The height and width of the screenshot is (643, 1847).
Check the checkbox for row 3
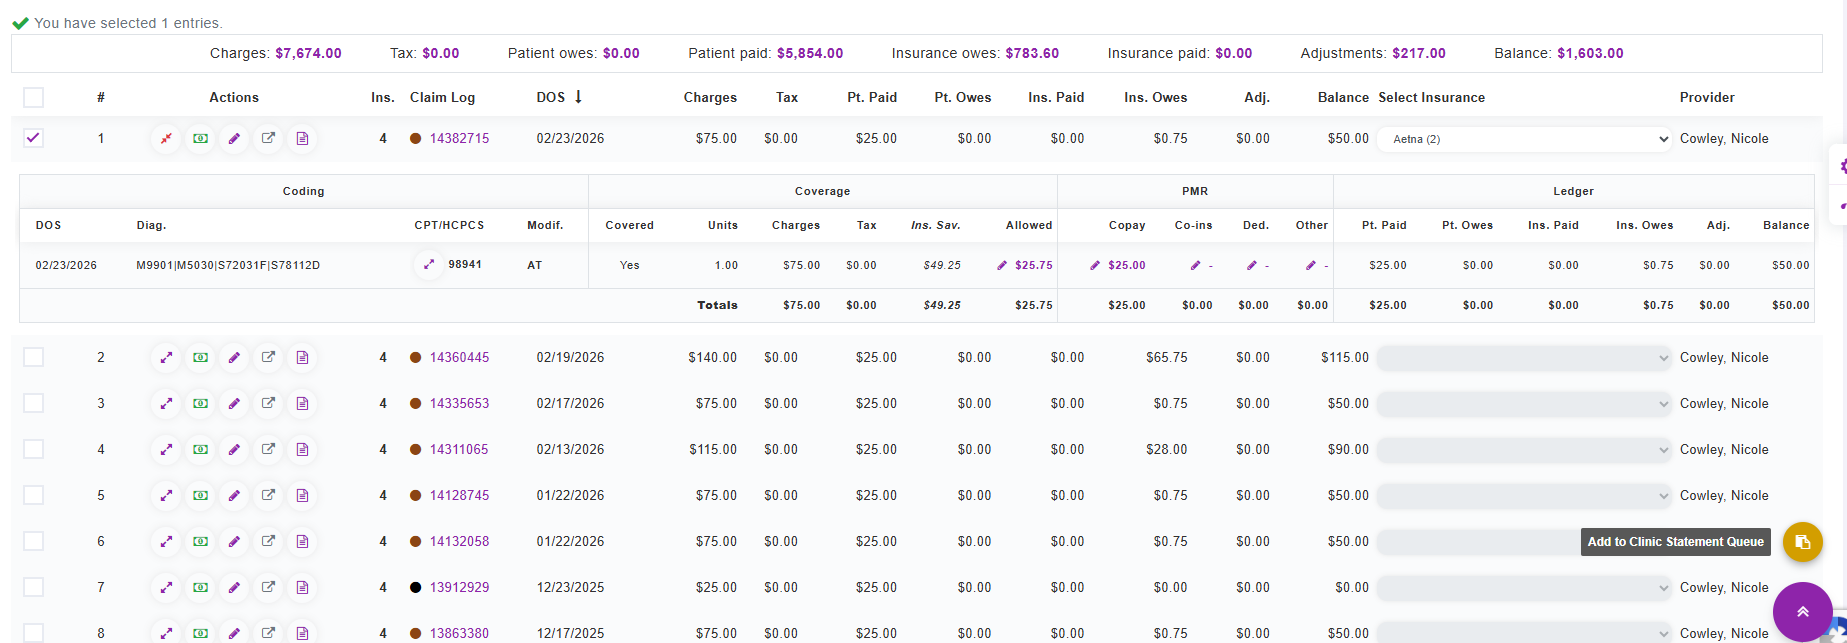pos(33,403)
